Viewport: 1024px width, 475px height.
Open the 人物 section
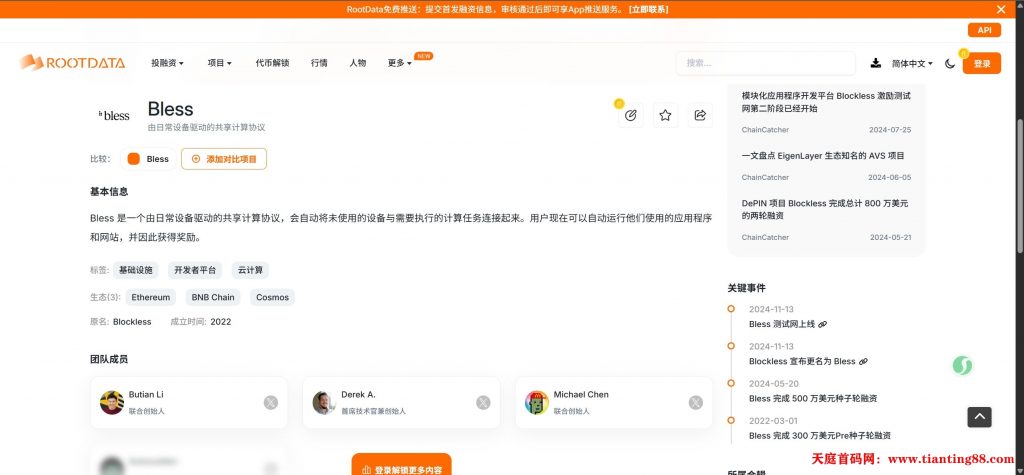pos(358,63)
